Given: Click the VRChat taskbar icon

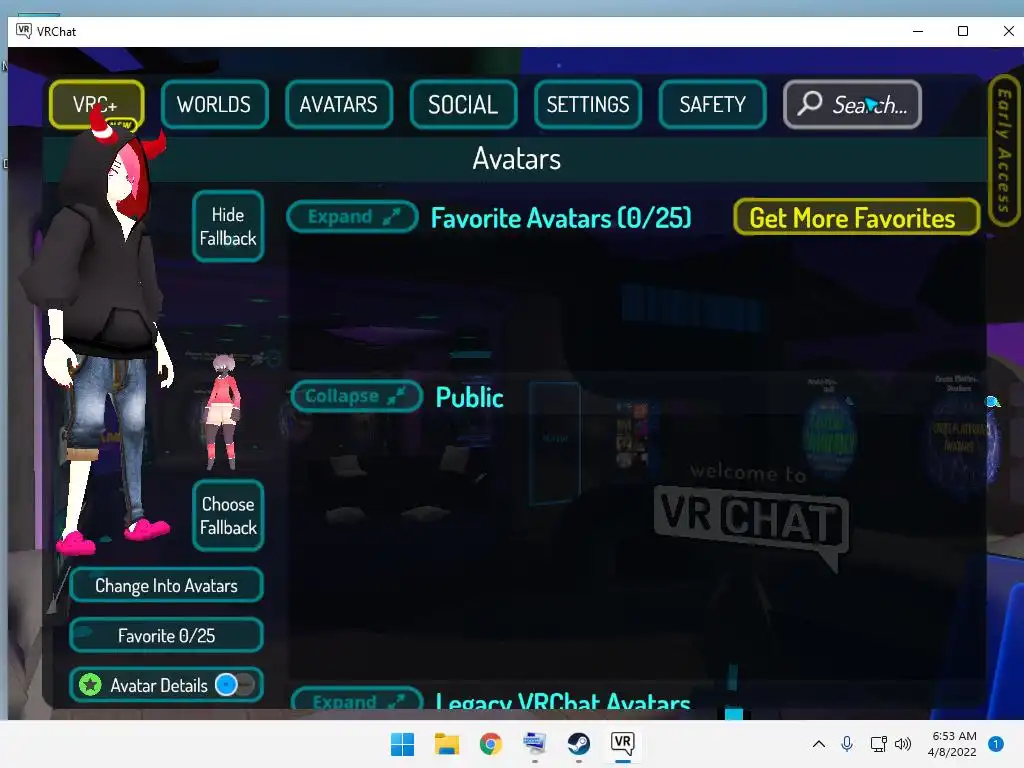Looking at the screenshot, I should [622, 744].
